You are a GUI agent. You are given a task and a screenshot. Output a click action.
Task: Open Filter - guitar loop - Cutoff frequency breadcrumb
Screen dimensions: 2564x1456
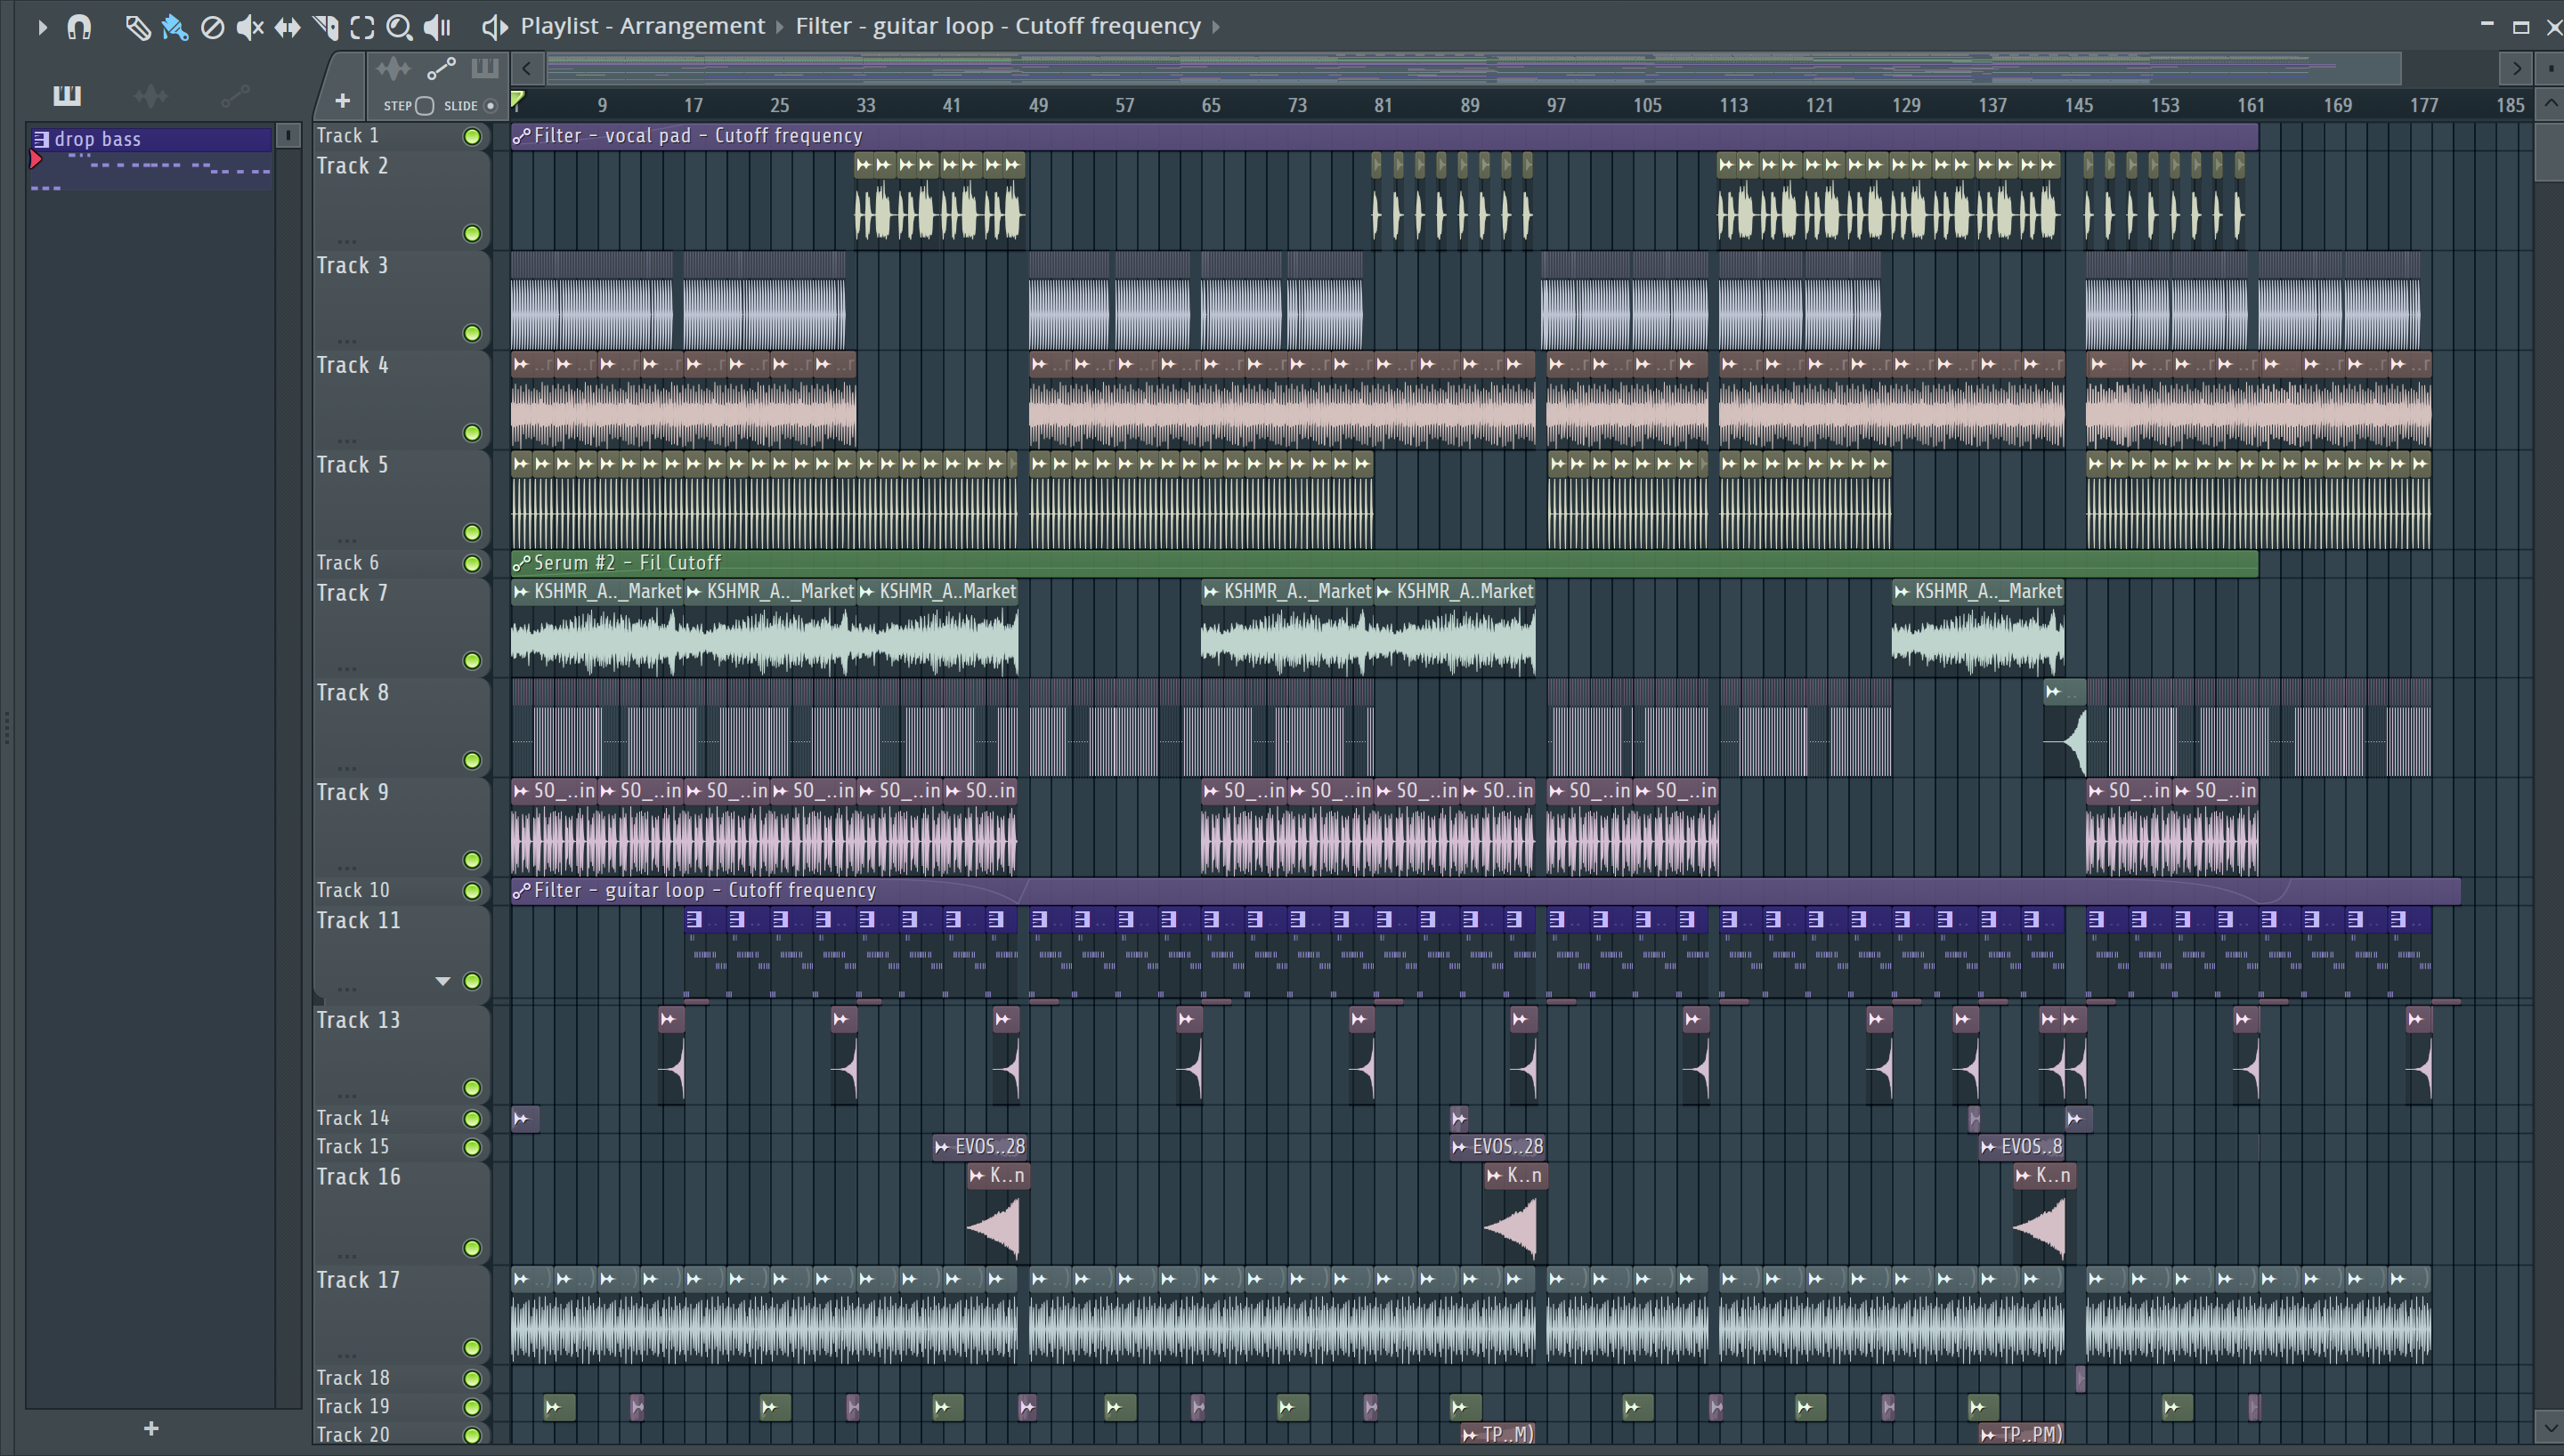998,26
